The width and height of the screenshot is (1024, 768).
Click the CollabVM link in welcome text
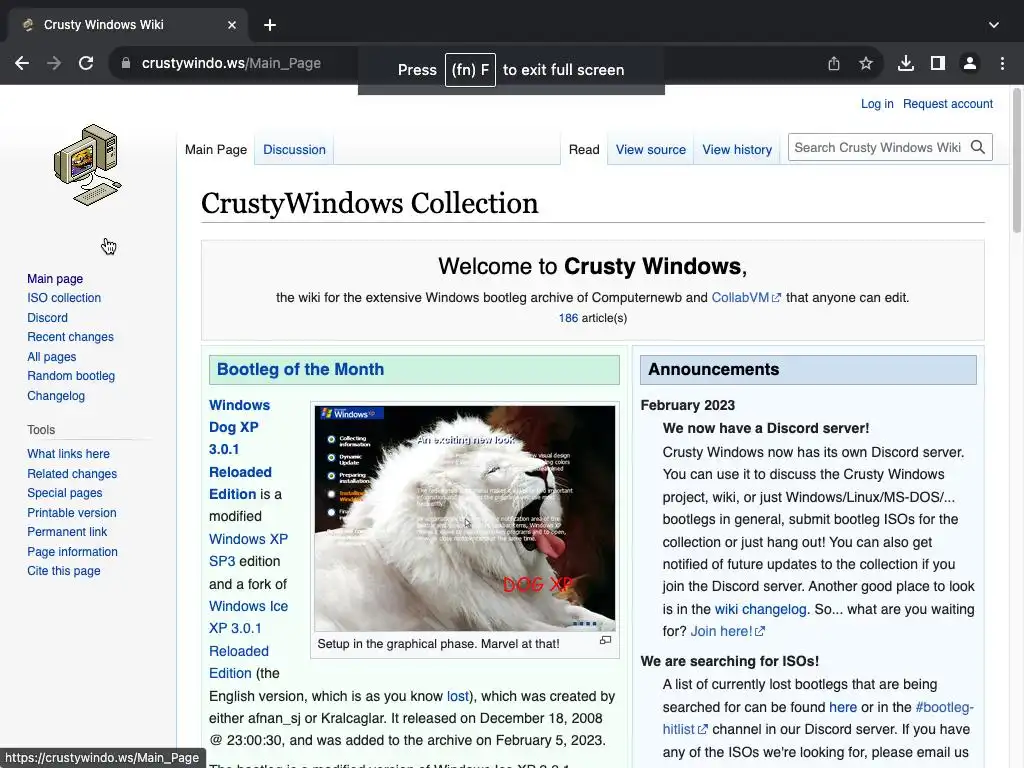(x=740, y=298)
